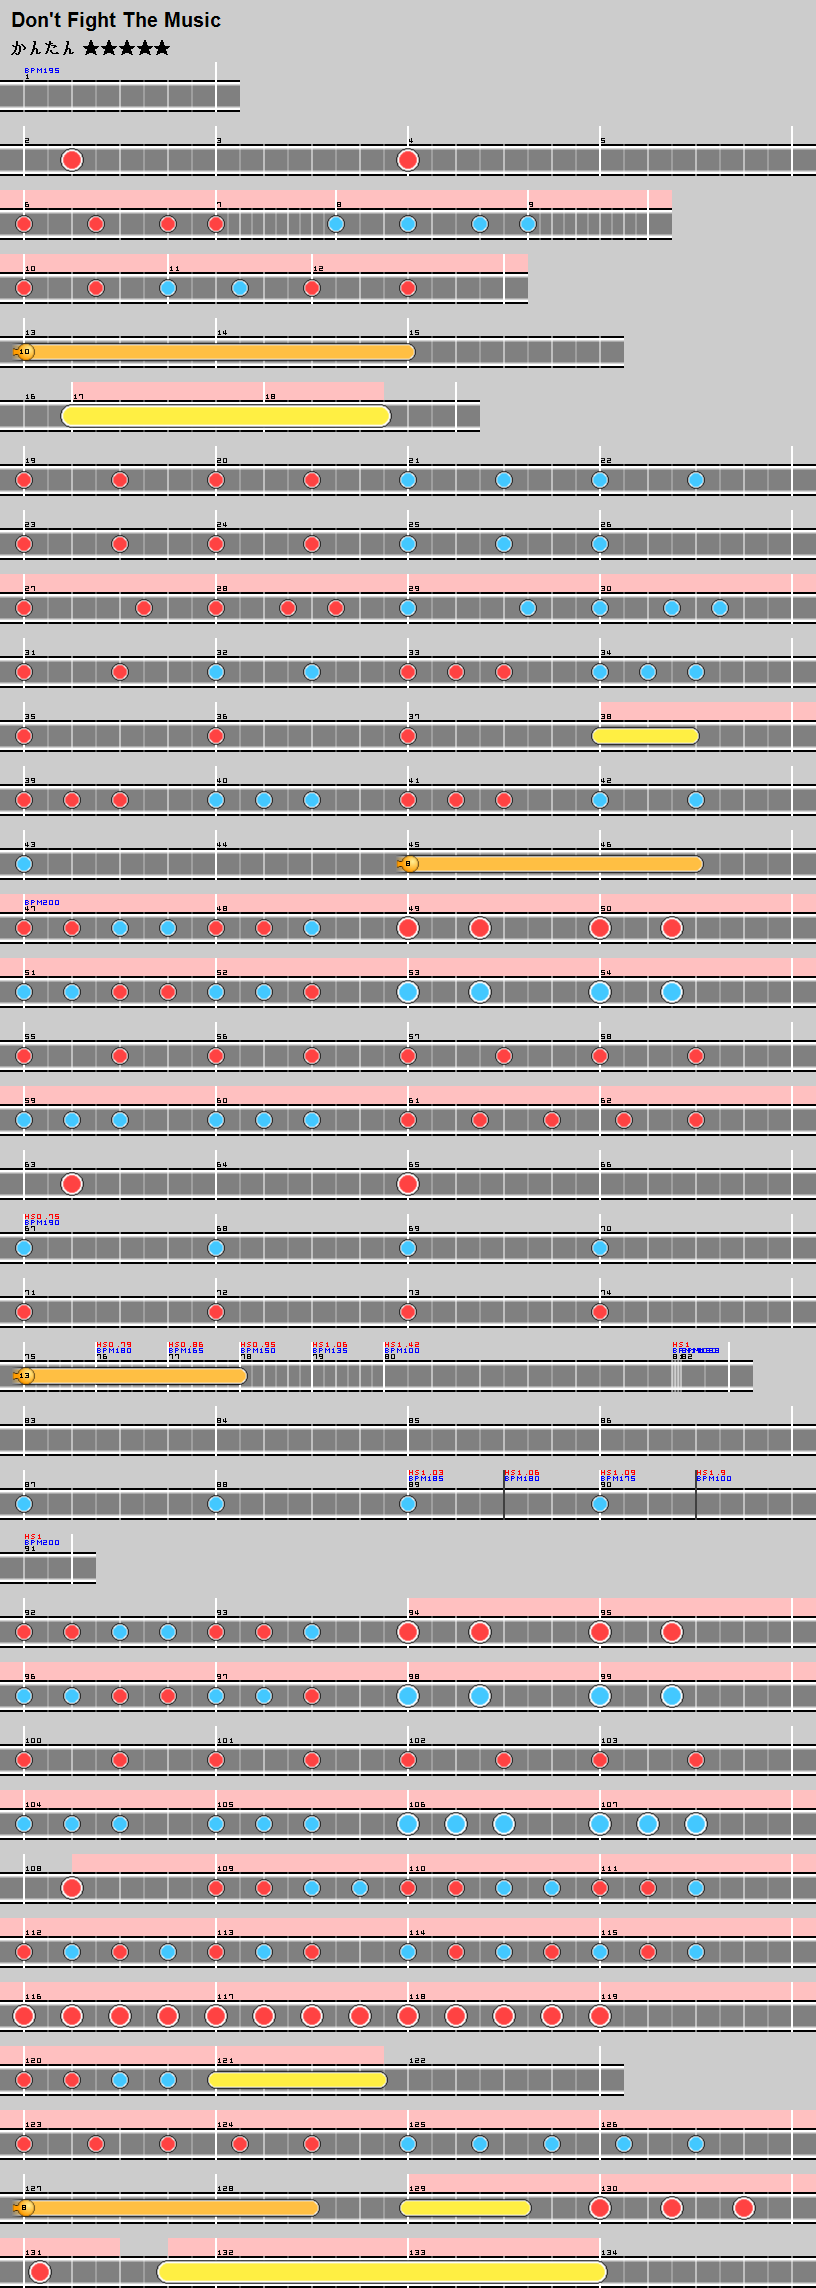Screen dimensions: 816x2288
Task: Click the HS1.42 BPM100 marker at measure 80
Action: click(x=402, y=1348)
